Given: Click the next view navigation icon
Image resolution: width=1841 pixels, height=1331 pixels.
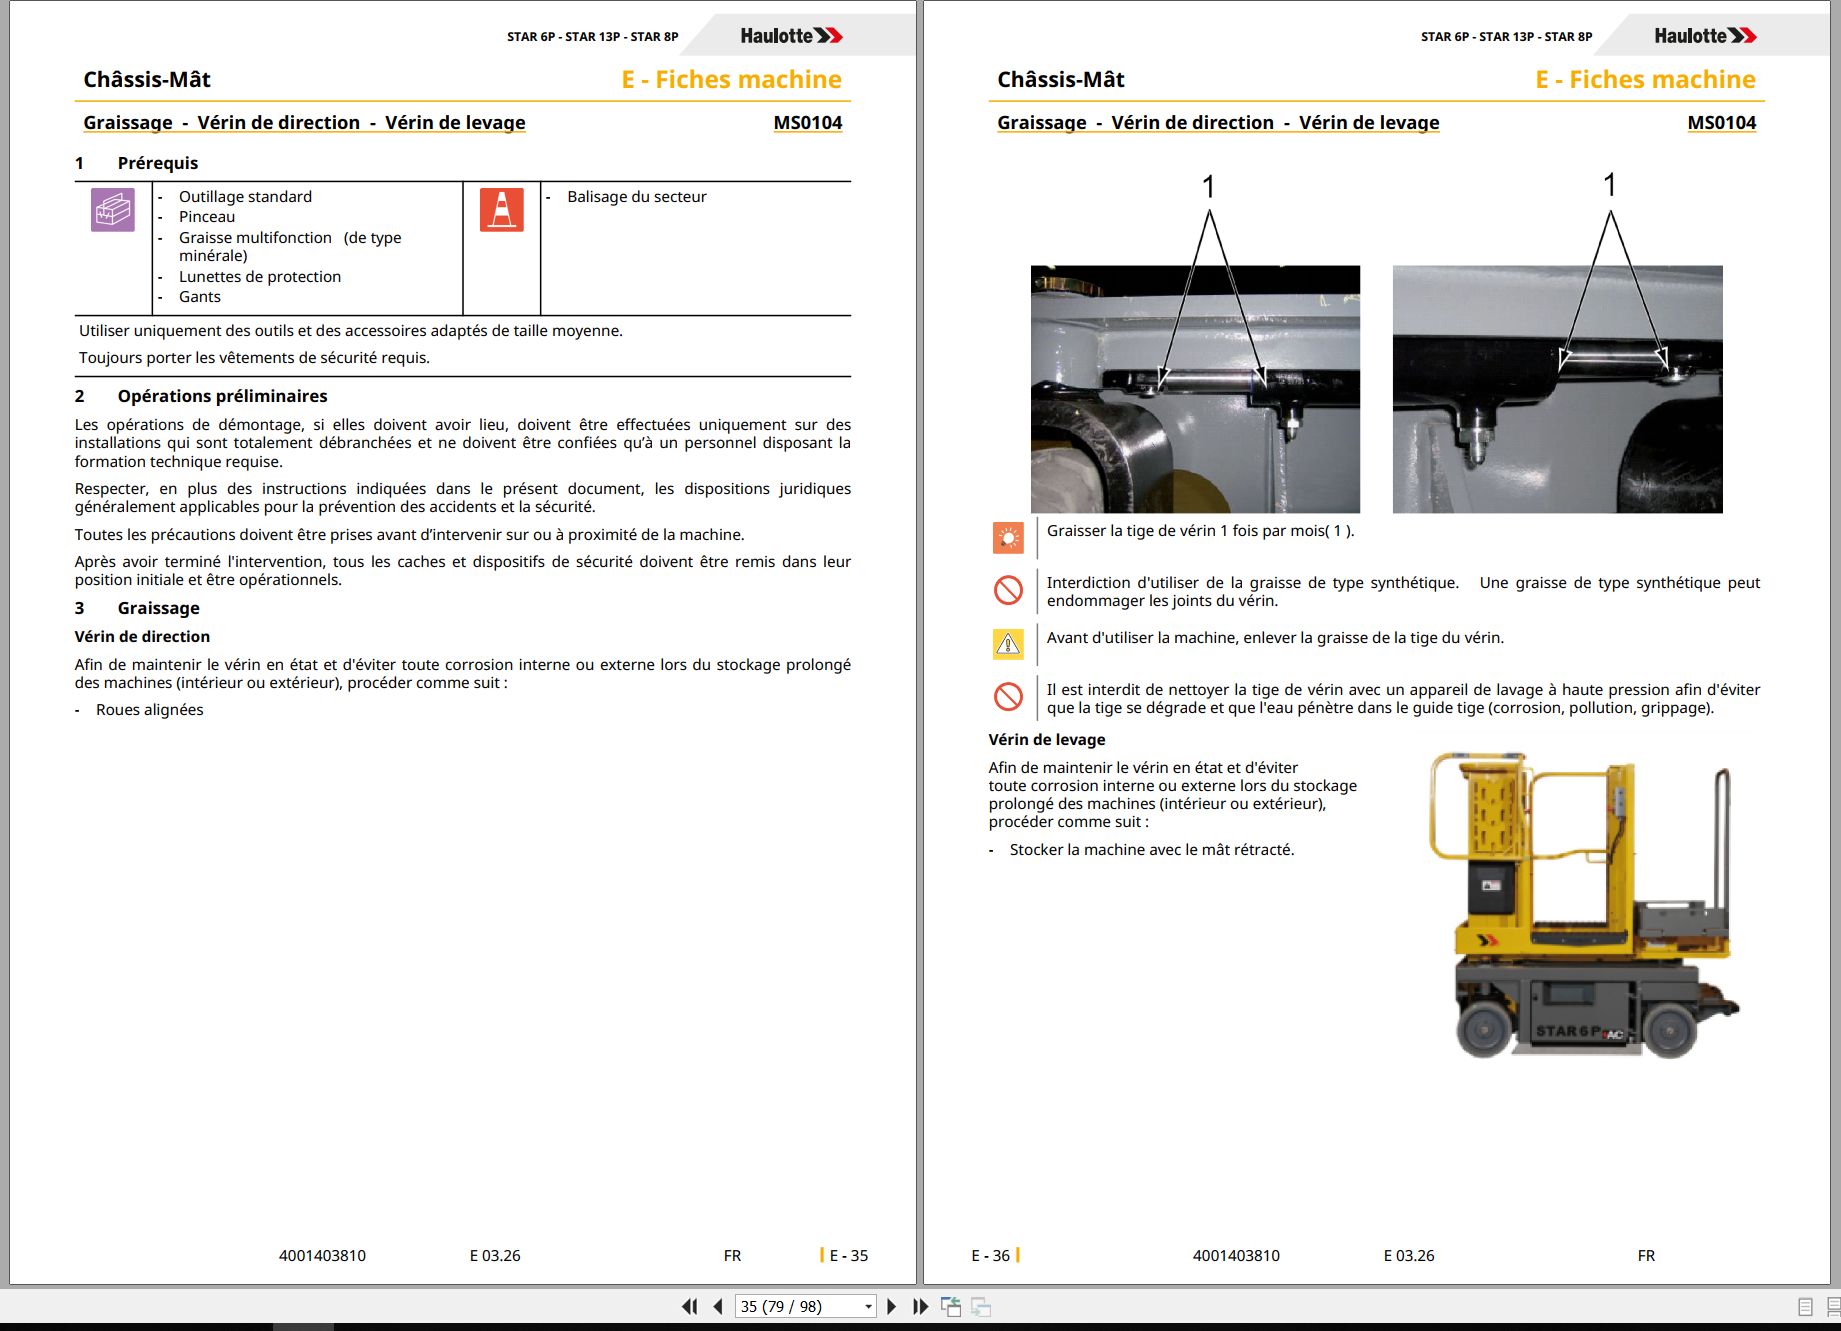Looking at the screenshot, I should pyautogui.click(x=981, y=1306).
